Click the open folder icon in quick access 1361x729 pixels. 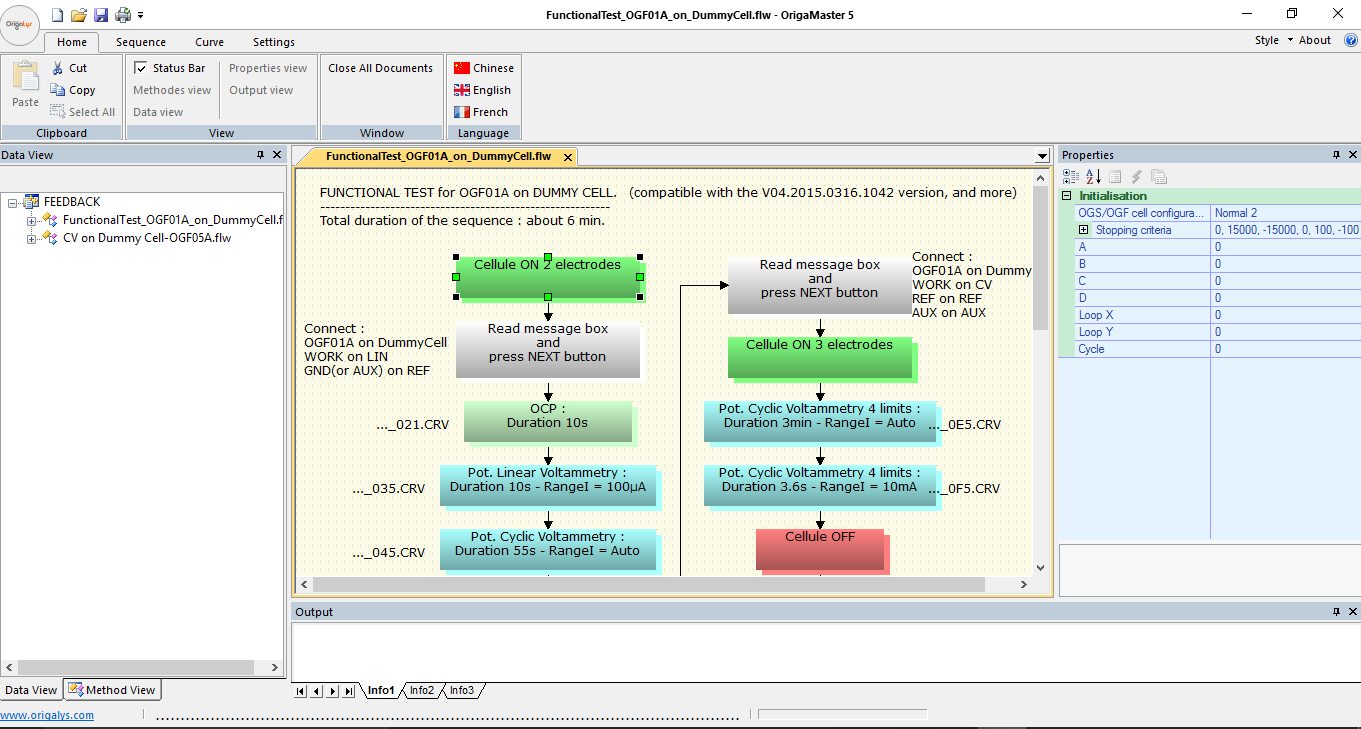pyautogui.click(x=79, y=14)
